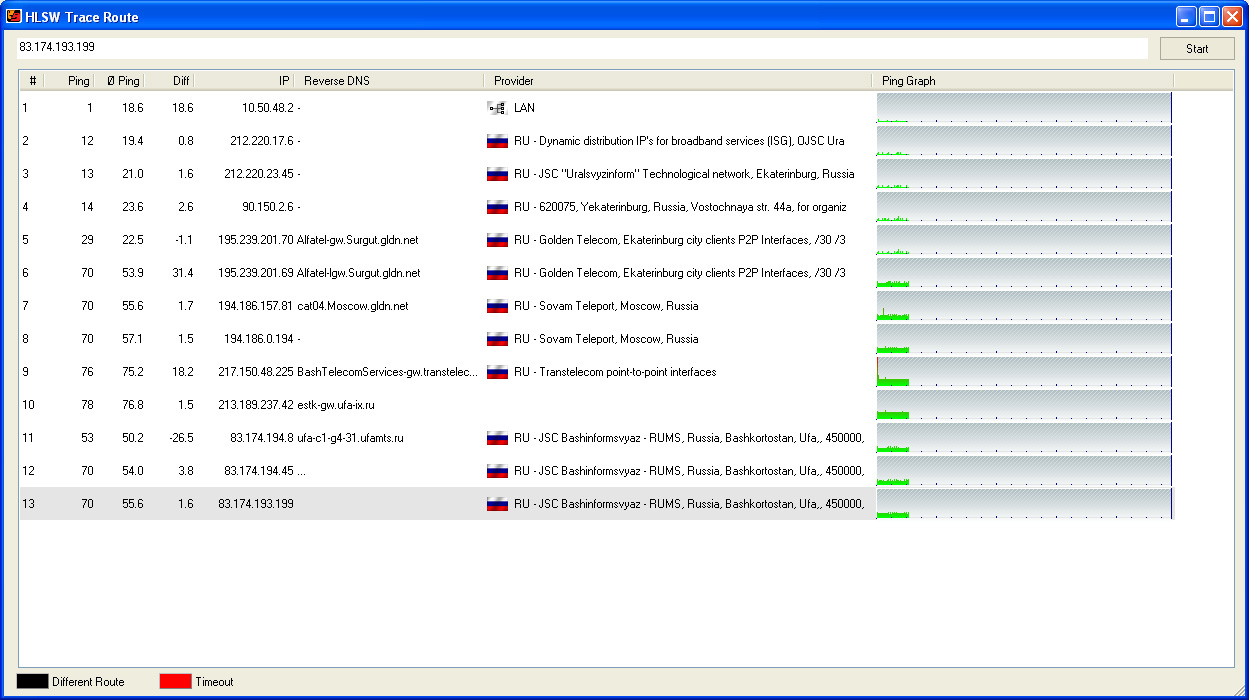Screen dimensions: 1249x700
Task: Click the flag icon in row 13
Action: coord(497,504)
